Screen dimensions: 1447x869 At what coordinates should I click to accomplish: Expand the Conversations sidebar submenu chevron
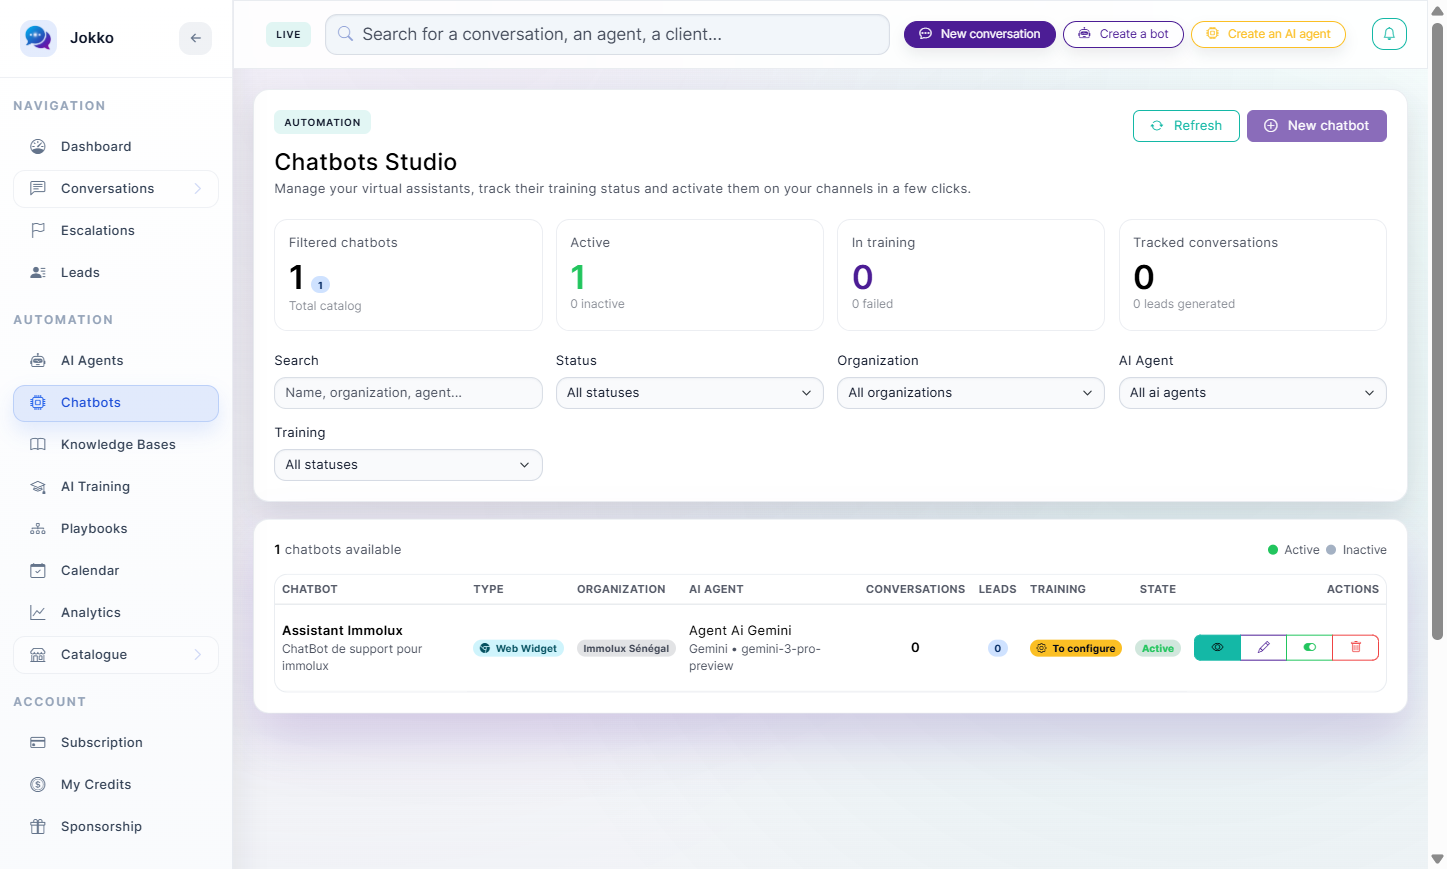click(198, 189)
